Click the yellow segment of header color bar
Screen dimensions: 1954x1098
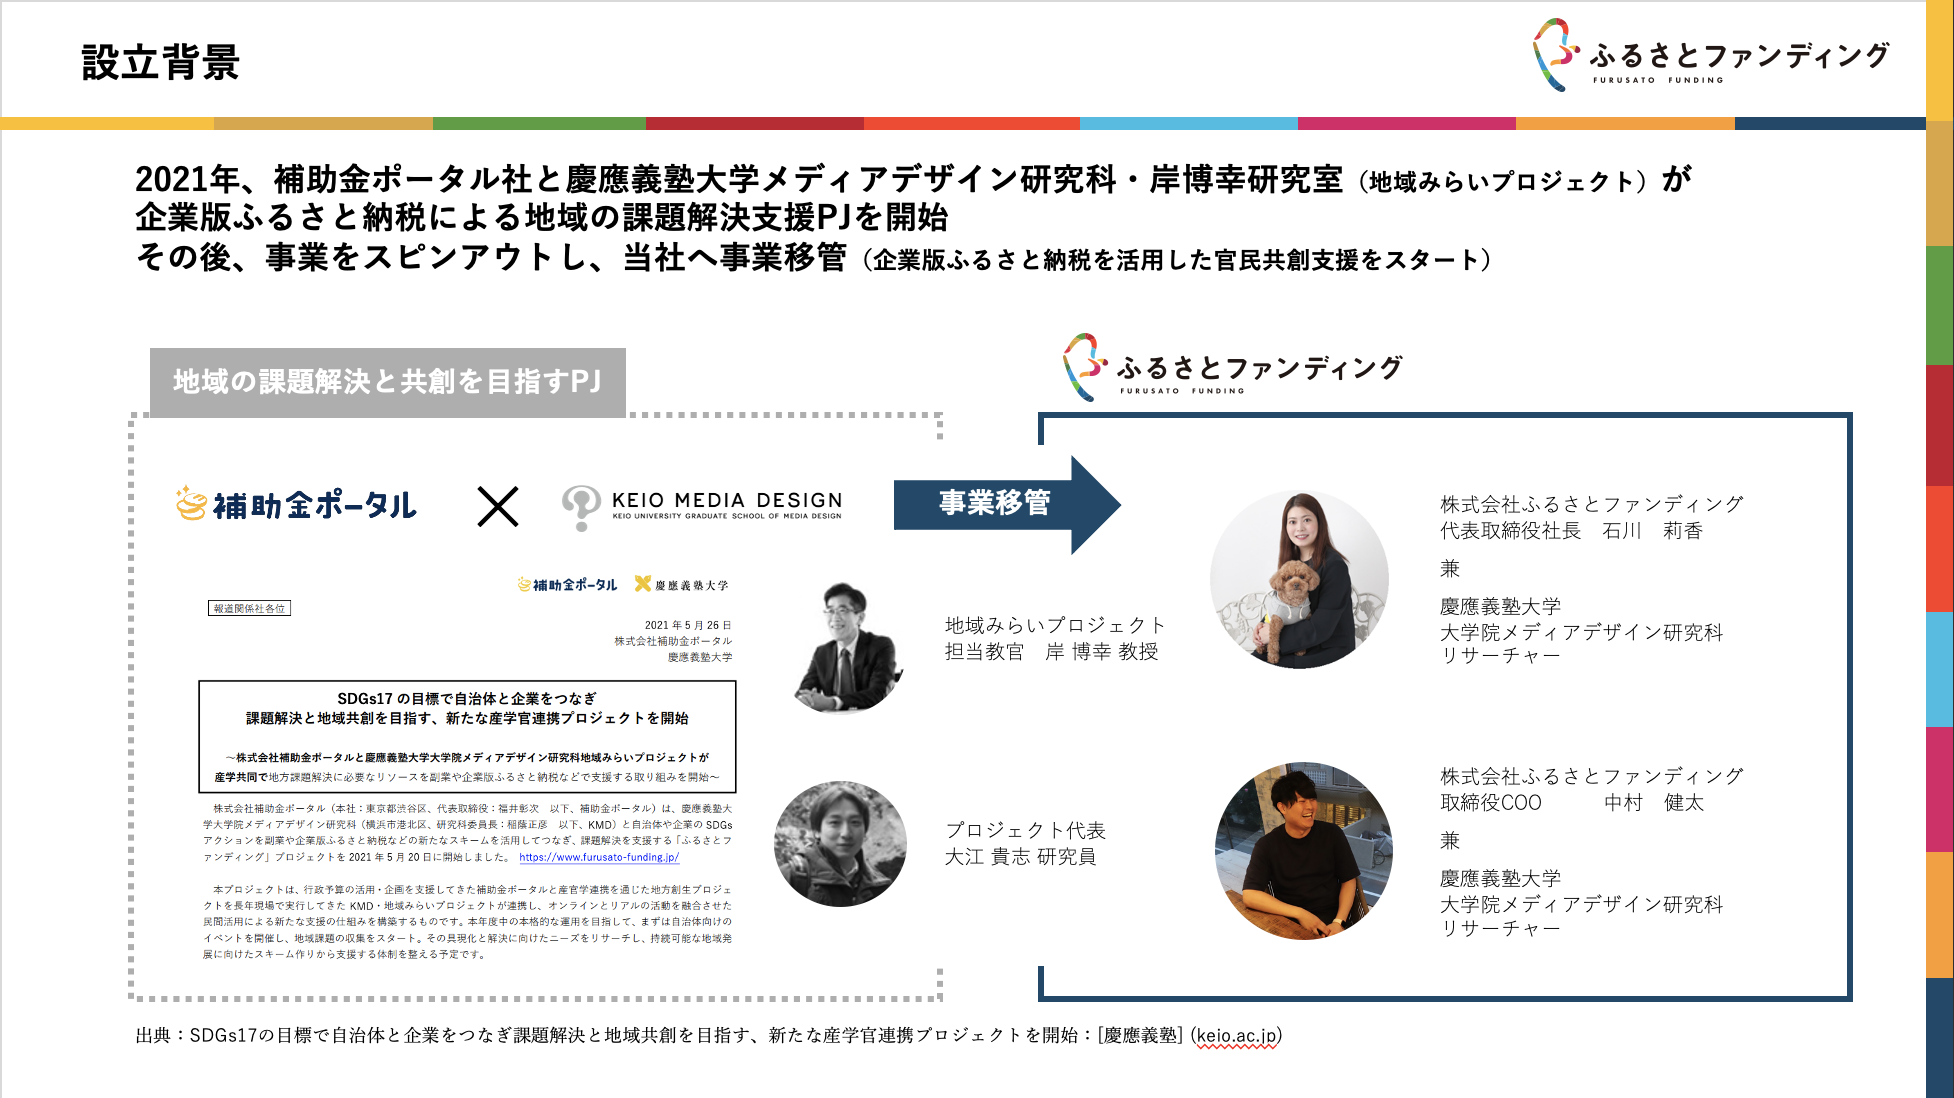point(107,124)
